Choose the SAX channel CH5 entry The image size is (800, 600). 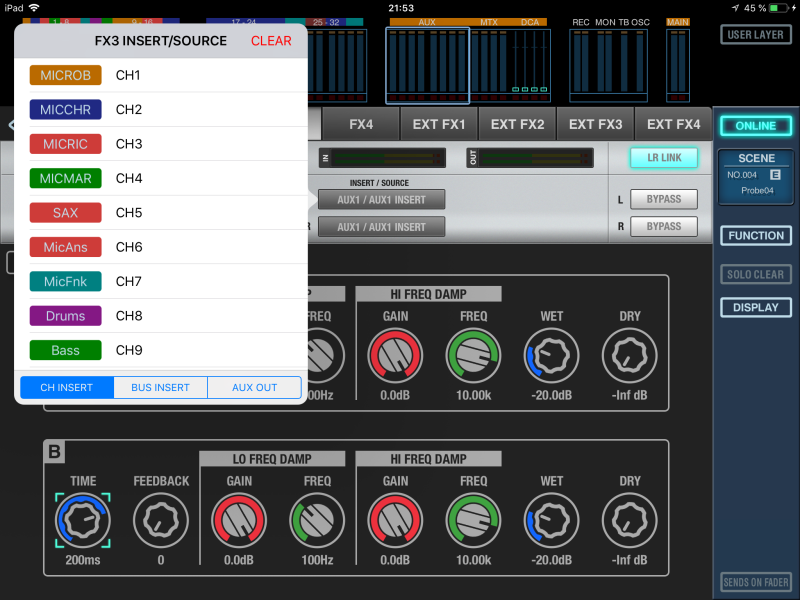(66, 213)
